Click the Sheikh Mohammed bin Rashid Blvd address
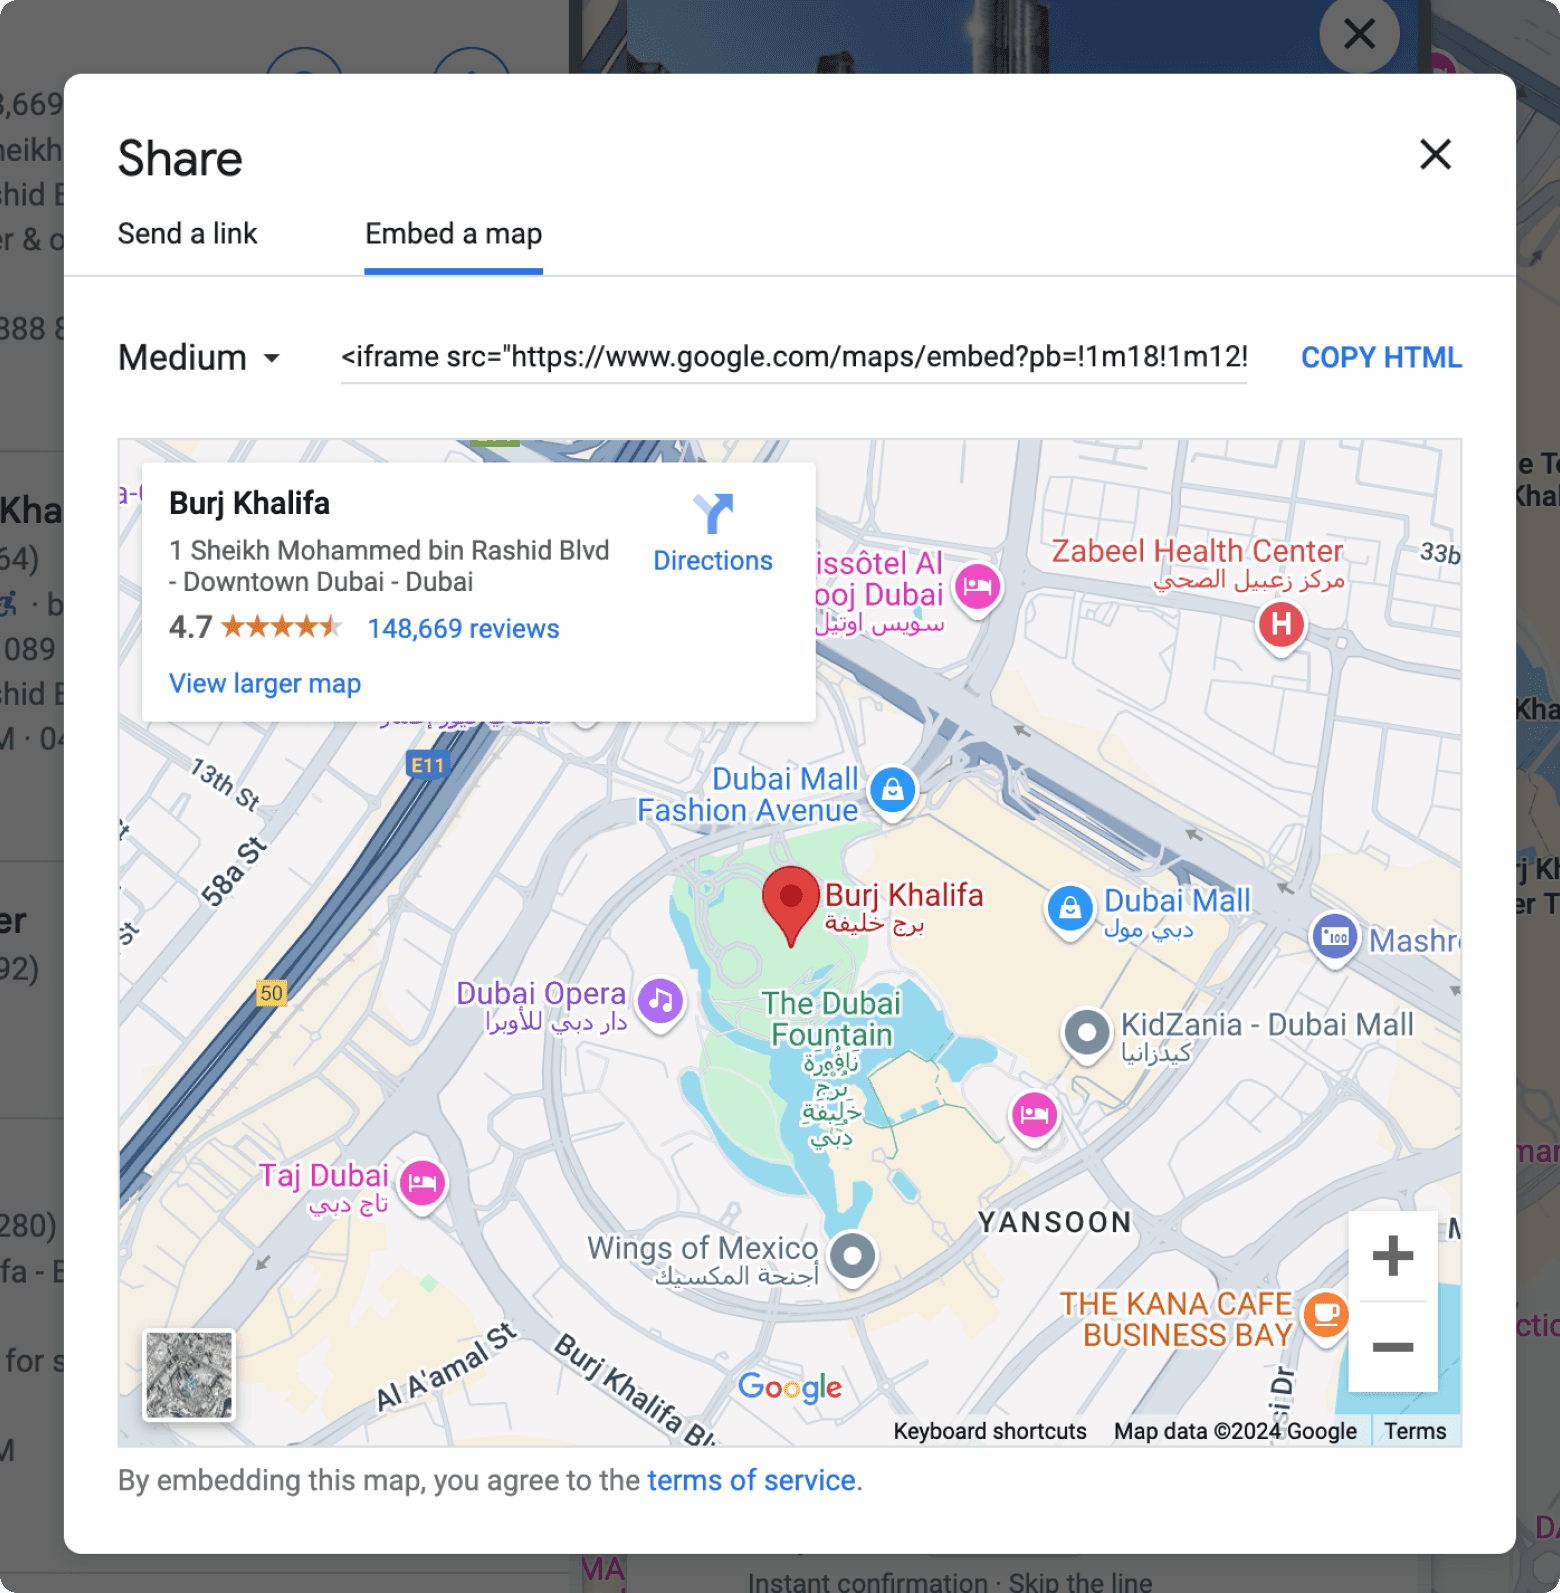Screen dimensions: 1560x1593 pos(389,566)
